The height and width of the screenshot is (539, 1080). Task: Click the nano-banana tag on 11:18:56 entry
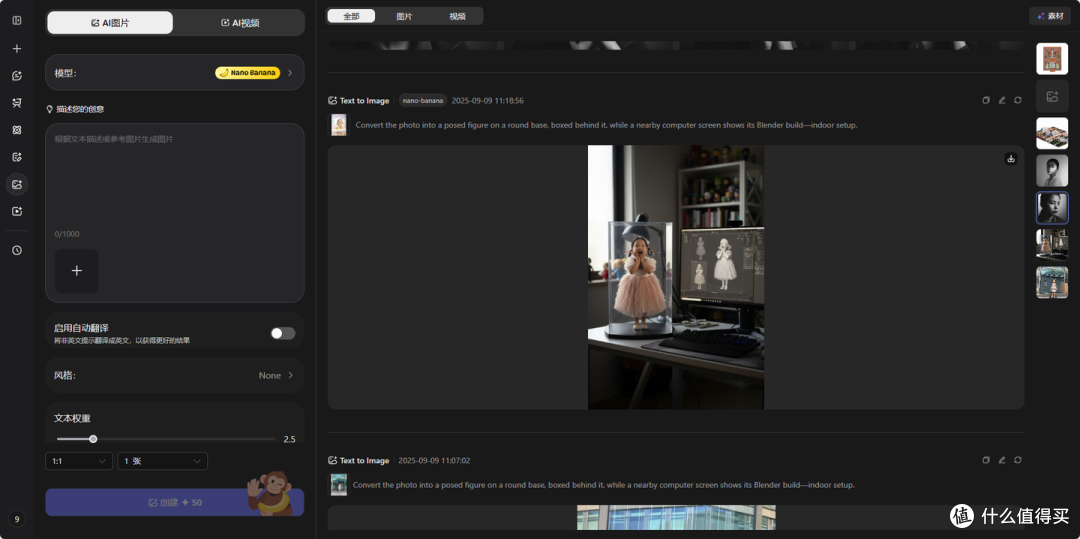click(423, 101)
